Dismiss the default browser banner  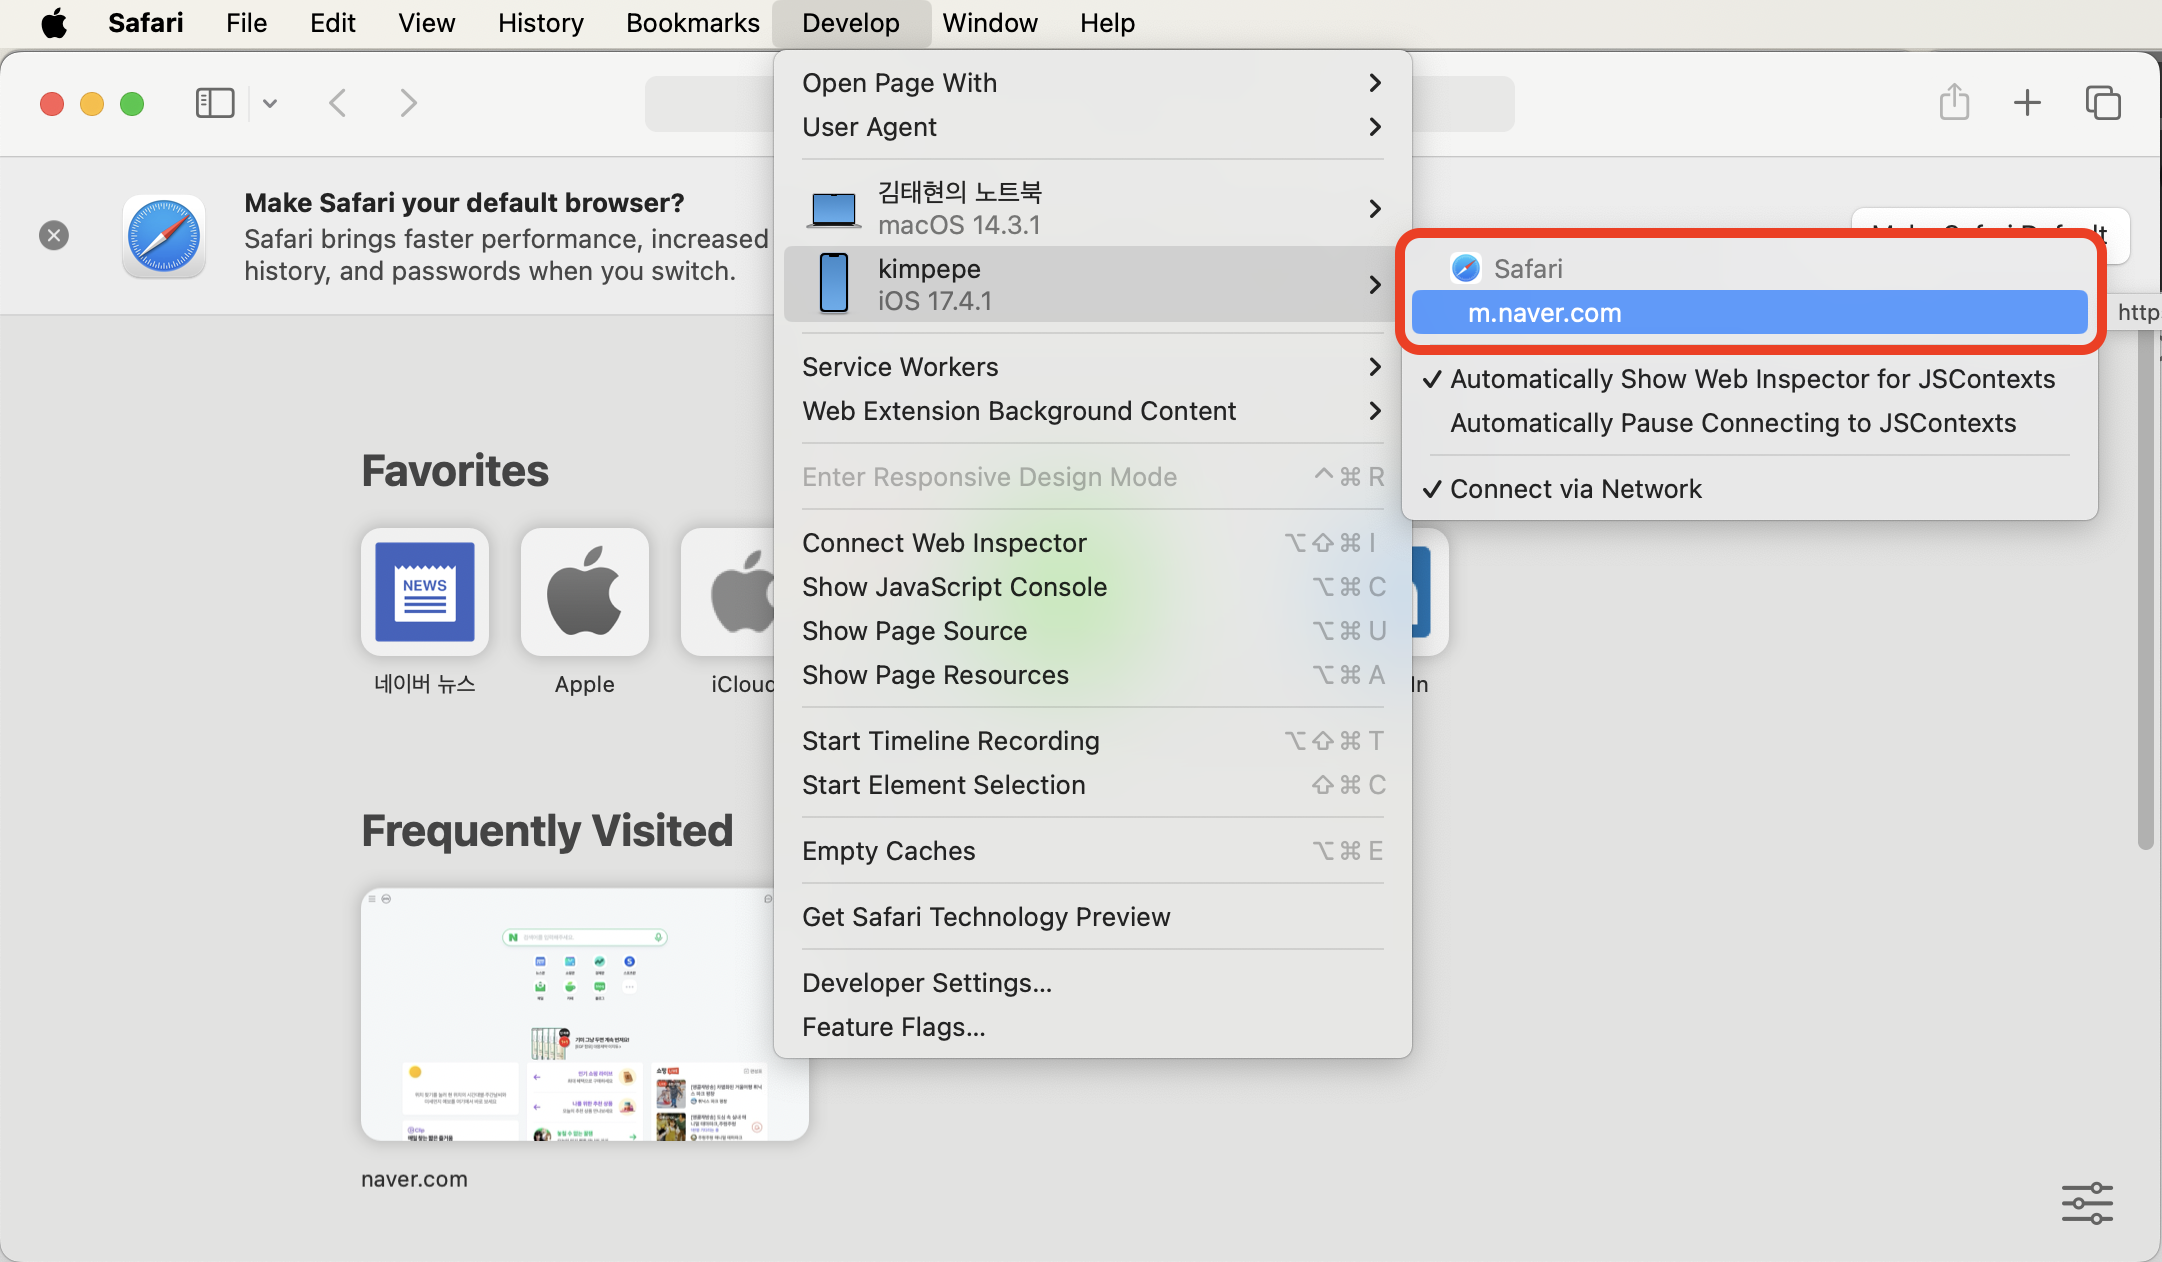coord(54,235)
